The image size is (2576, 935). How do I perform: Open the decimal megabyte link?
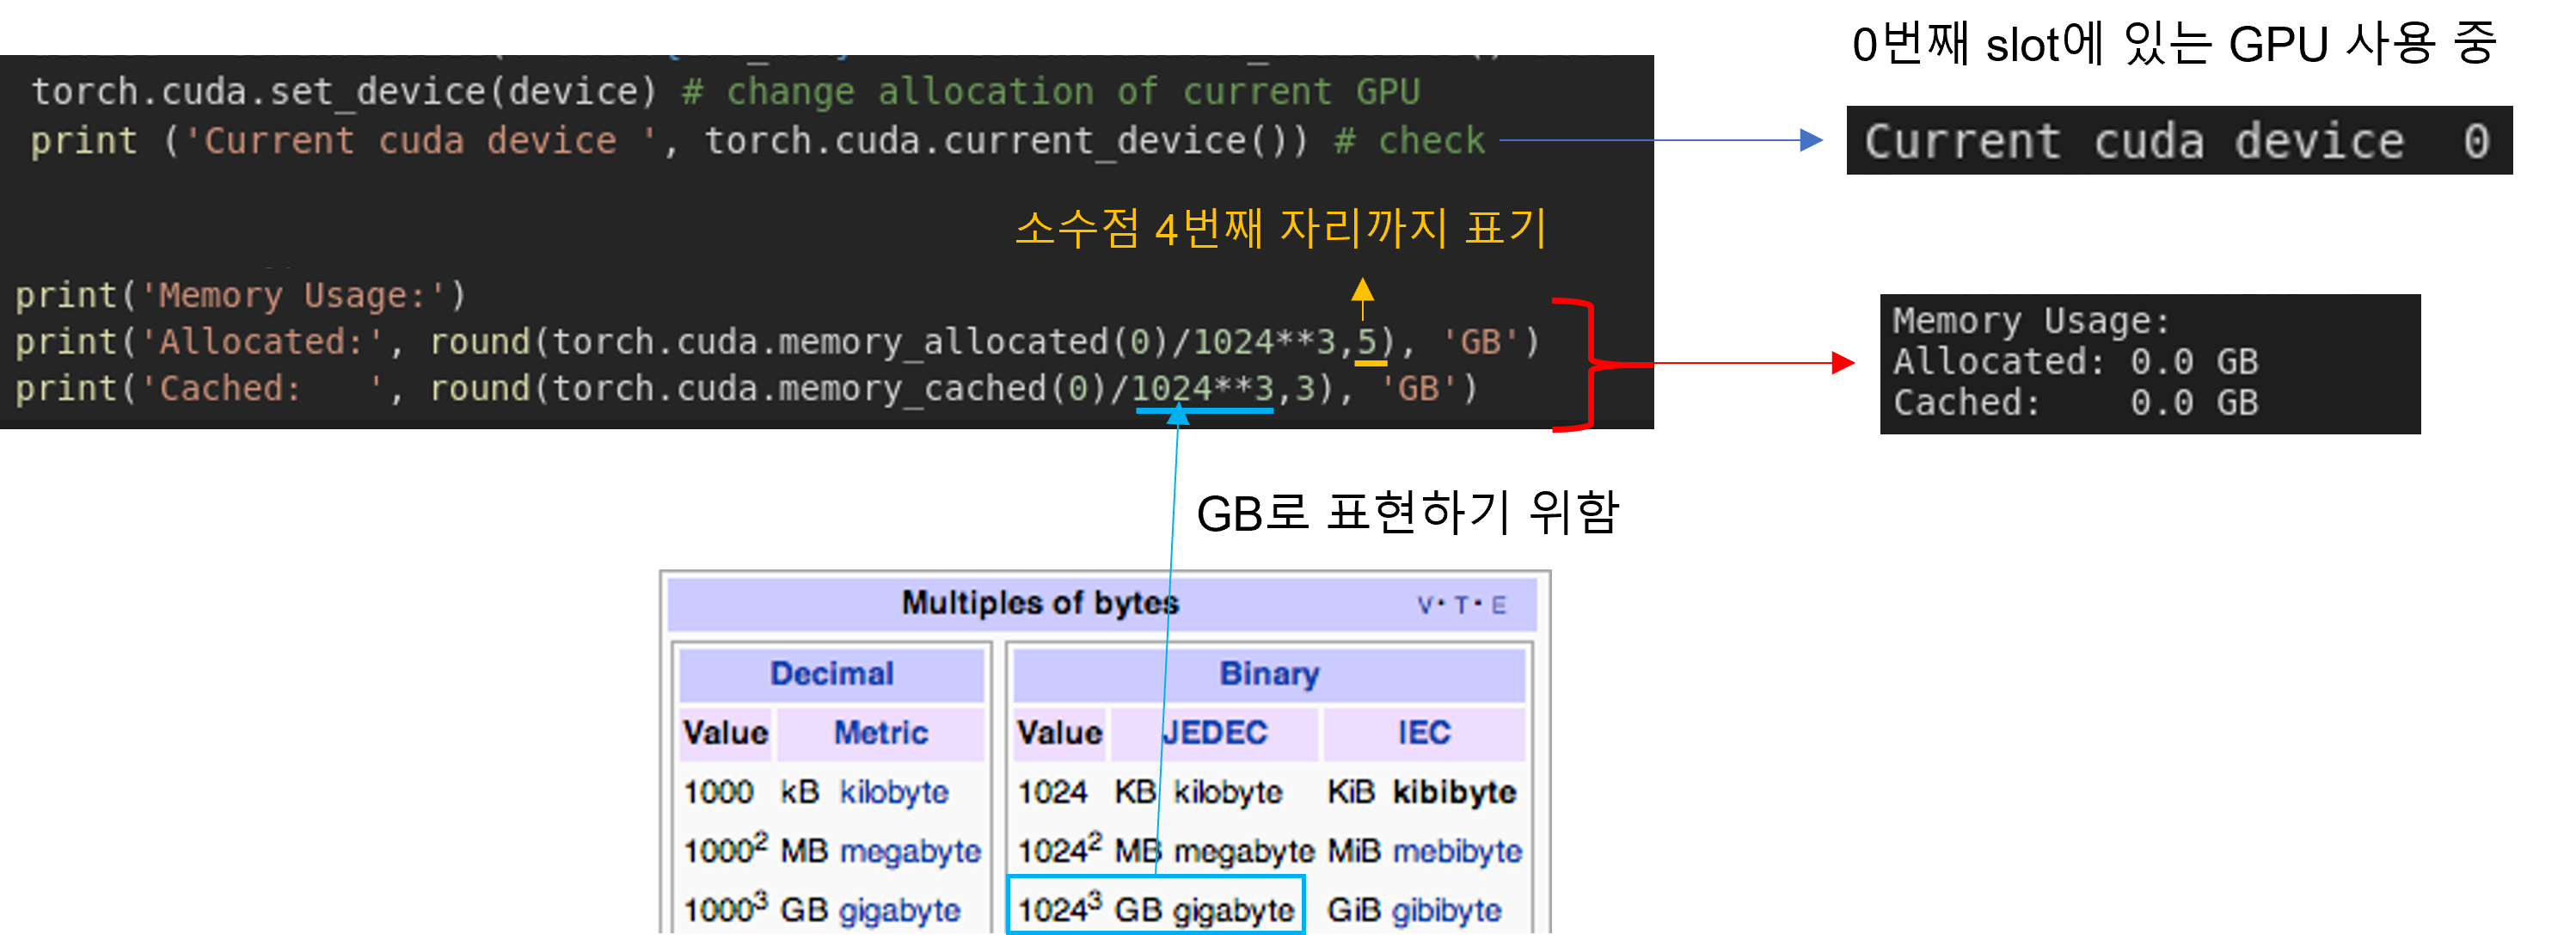pos(910,851)
